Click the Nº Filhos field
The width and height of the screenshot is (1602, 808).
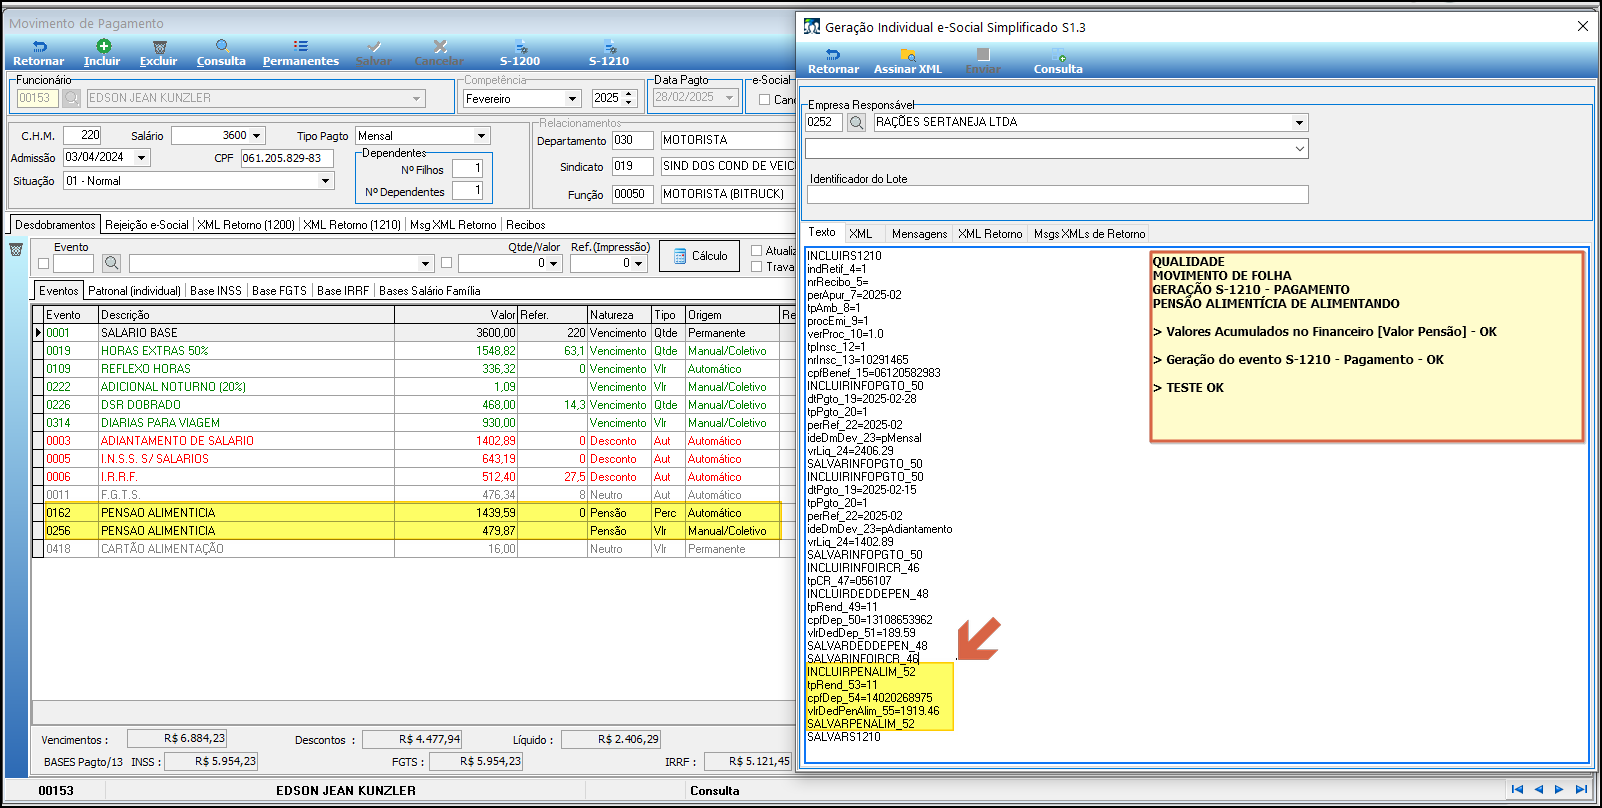[467, 169]
